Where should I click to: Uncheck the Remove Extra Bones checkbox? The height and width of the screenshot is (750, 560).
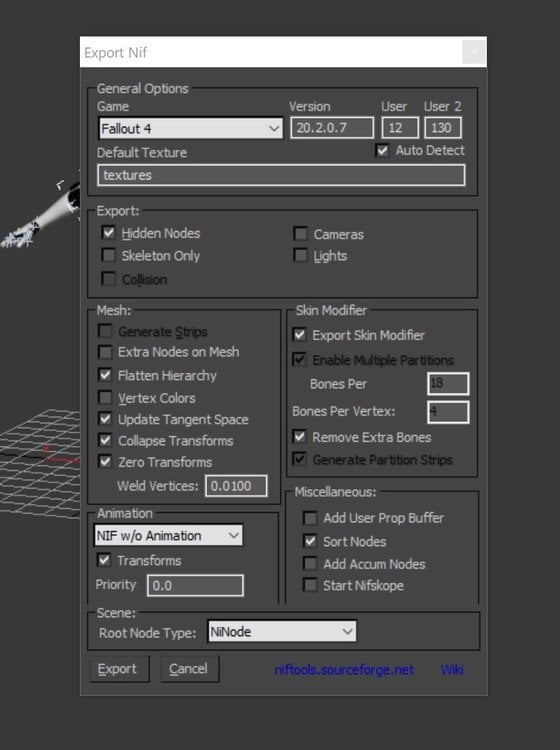(x=299, y=437)
